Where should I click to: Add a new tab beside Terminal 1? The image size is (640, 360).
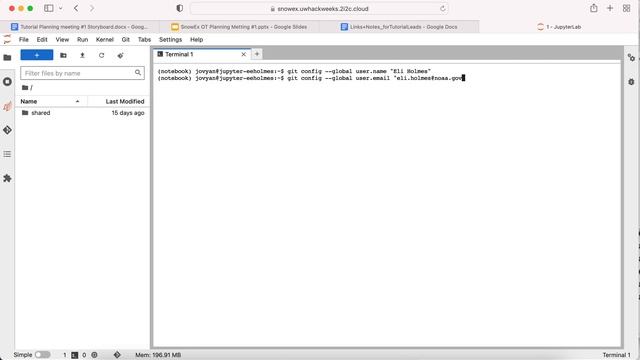(257, 54)
